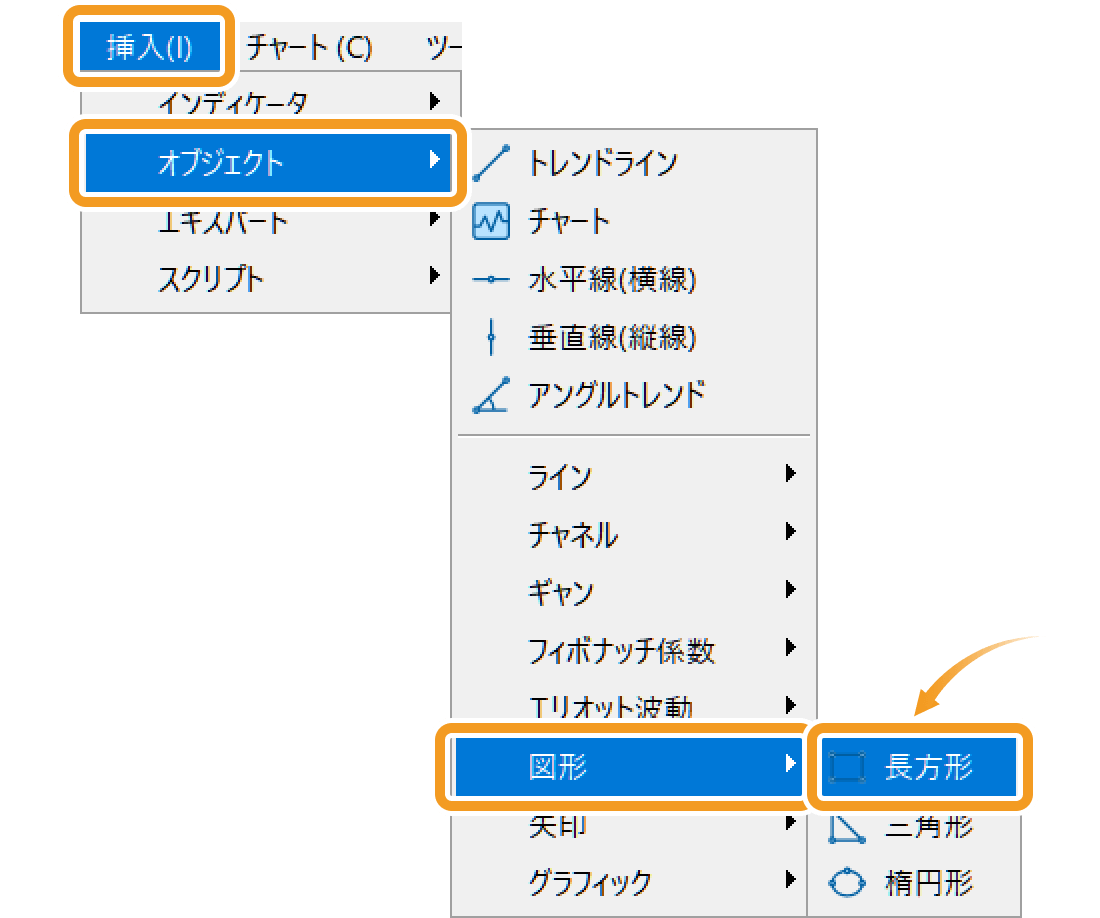Open the フィボナッチ係数 submenu
Screen dimensions: 1100x918
click(x=635, y=652)
